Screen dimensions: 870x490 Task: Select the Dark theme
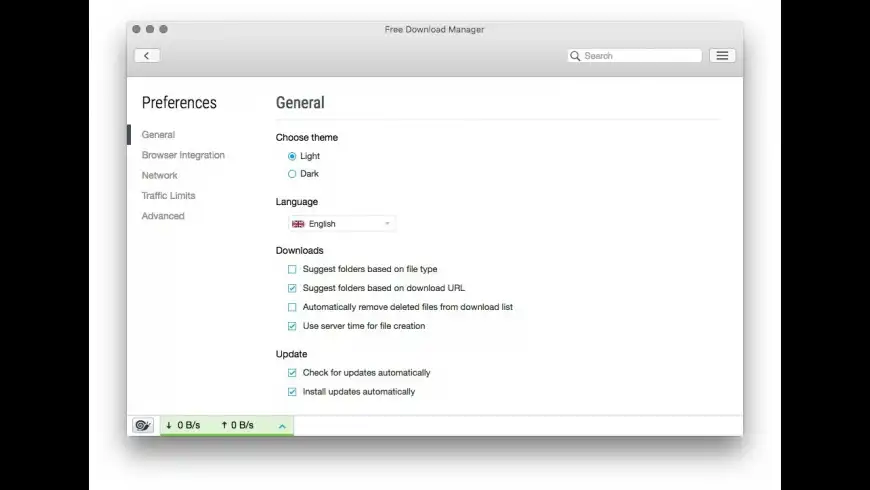click(x=292, y=174)
